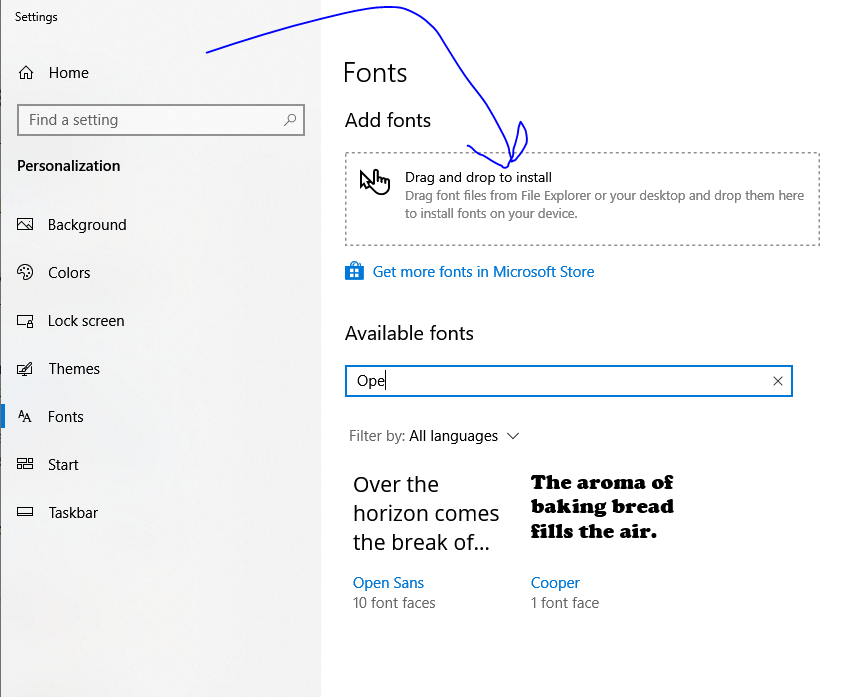Click the Themes brush icon

coord(26,369)
